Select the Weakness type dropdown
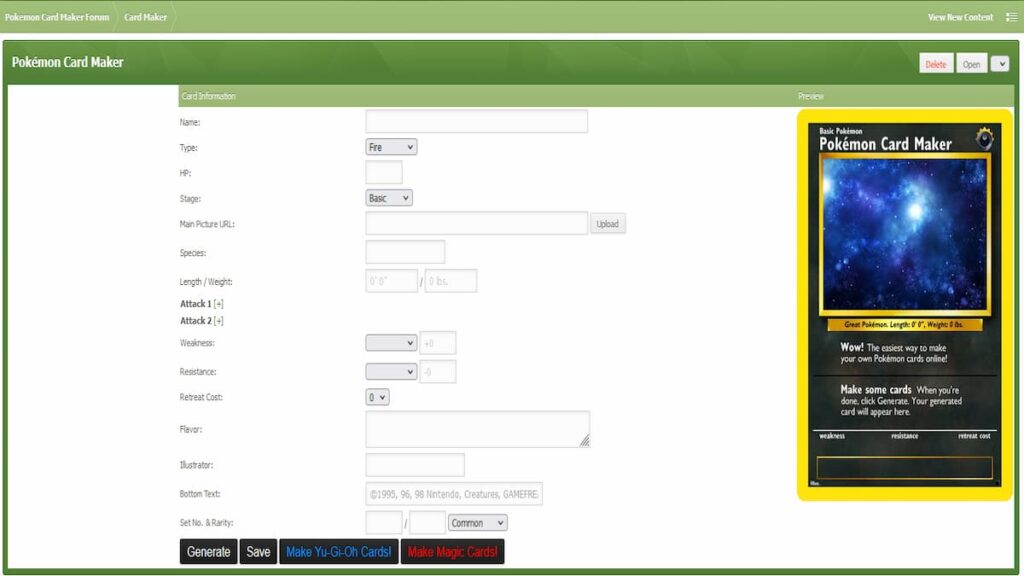 pyautogui.click(x=391, y=343)
